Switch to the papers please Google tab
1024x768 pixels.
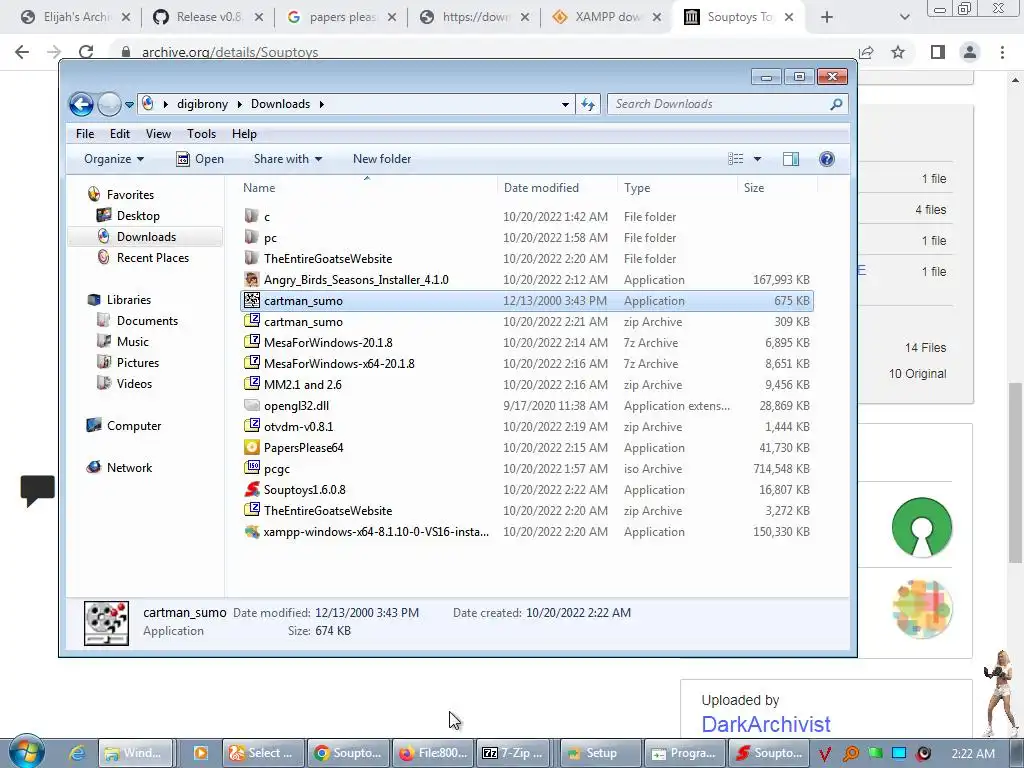tap(342, 17)
